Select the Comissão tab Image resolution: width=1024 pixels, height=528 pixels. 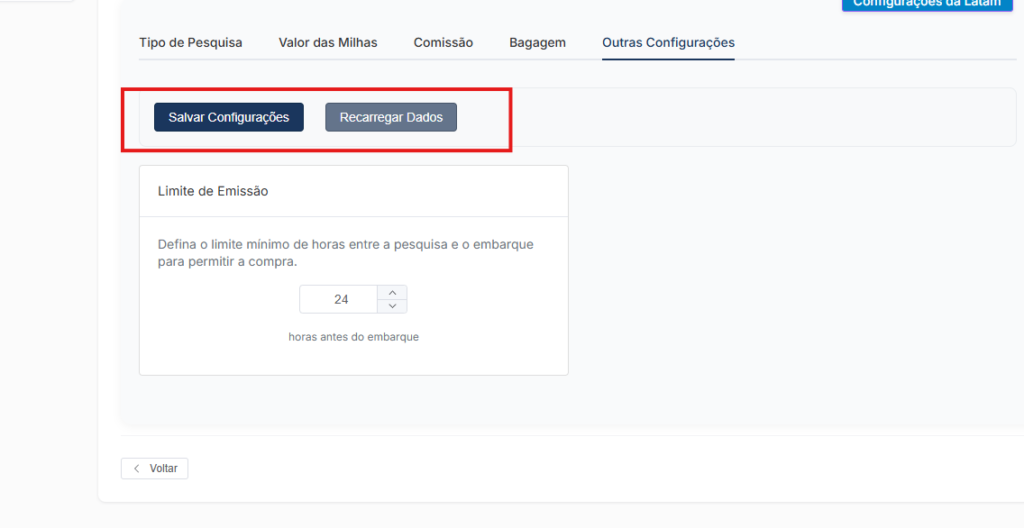pyautogui.click(x=443, y=42)
